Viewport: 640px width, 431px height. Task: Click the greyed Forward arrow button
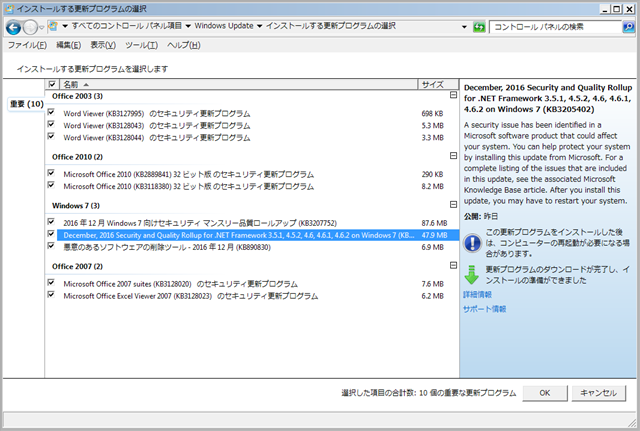(x=30, y=27)
